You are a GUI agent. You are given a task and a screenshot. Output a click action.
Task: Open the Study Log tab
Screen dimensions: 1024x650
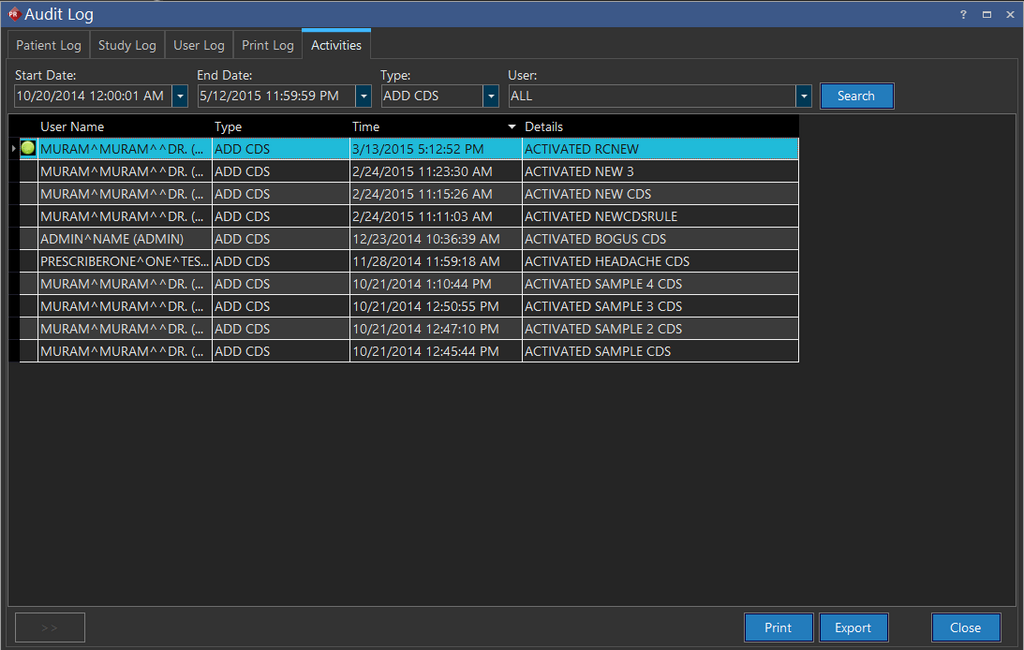(127, 45)
